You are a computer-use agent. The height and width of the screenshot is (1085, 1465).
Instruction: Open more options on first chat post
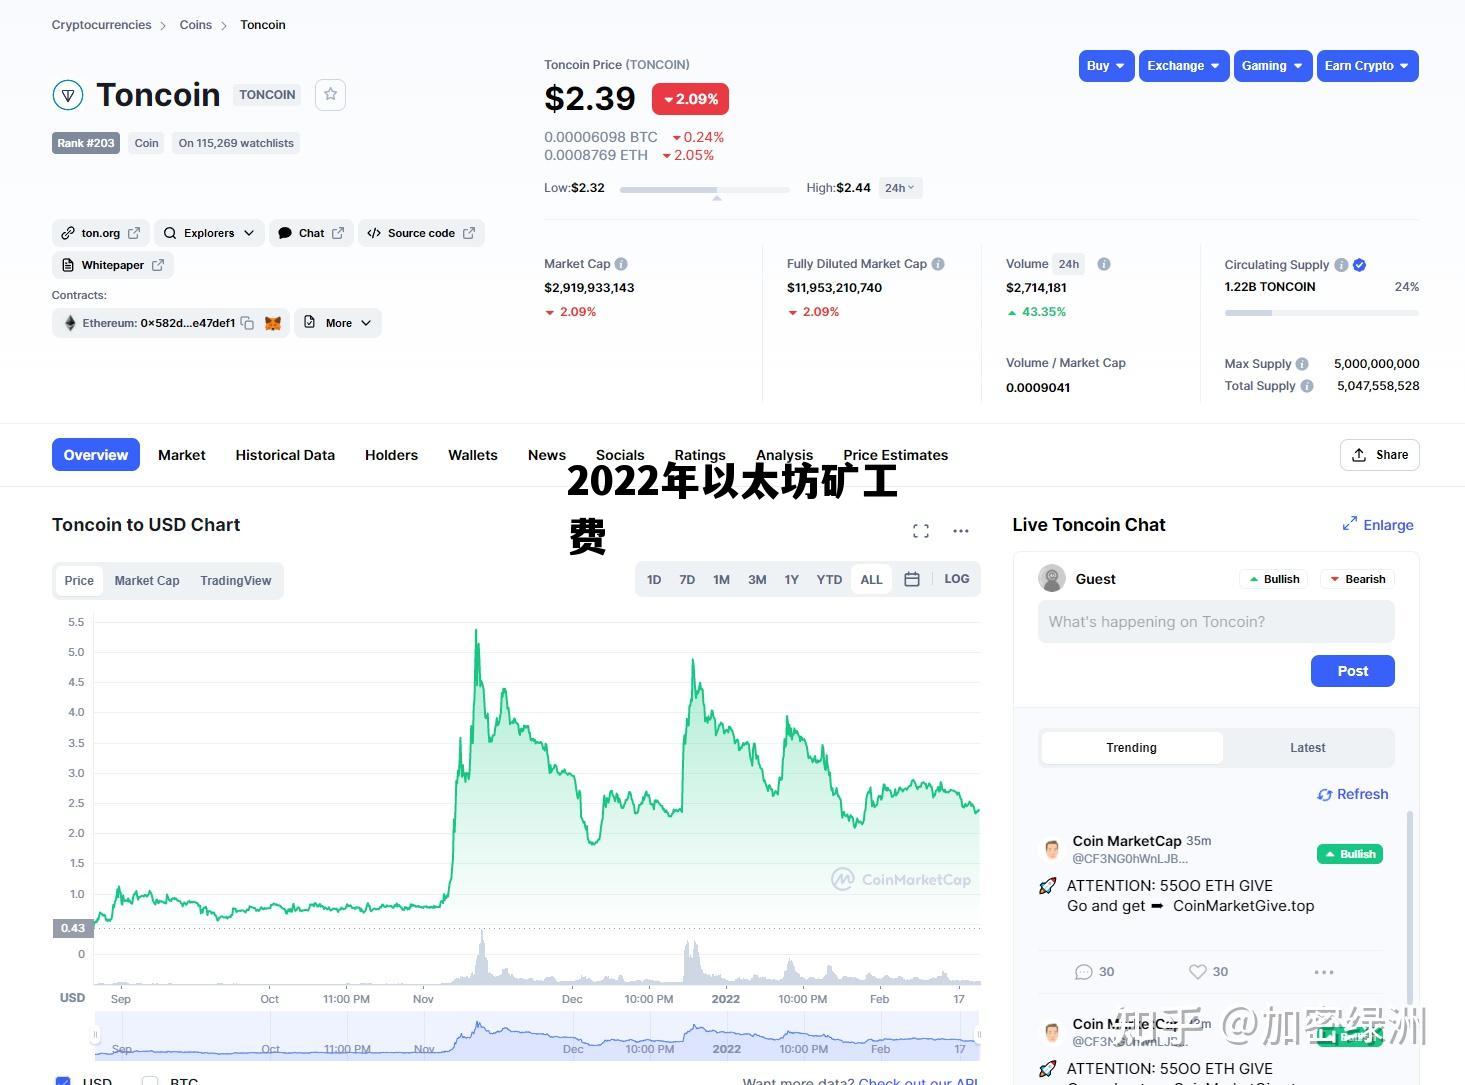(1324, 972)
